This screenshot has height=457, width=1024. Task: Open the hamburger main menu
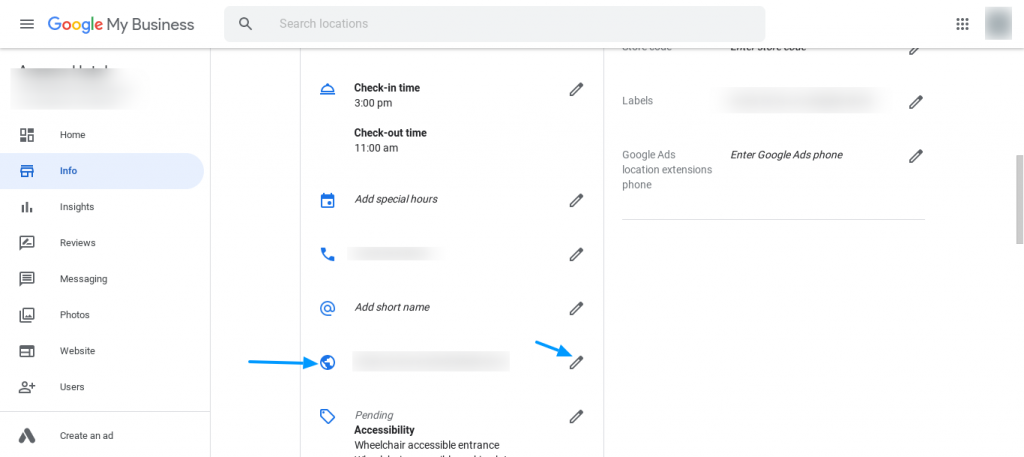coord(27,24)
